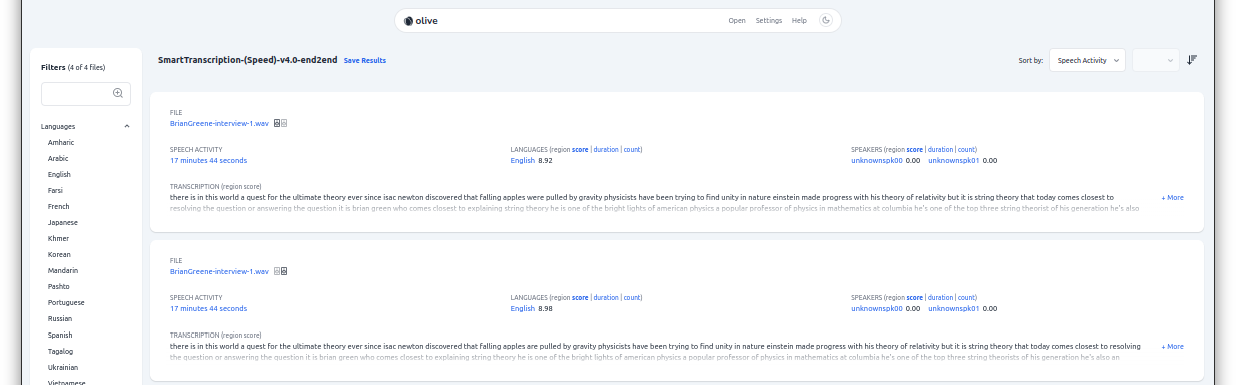Sort speakers by count in first result
The image size is (1236, 385).
967,149
